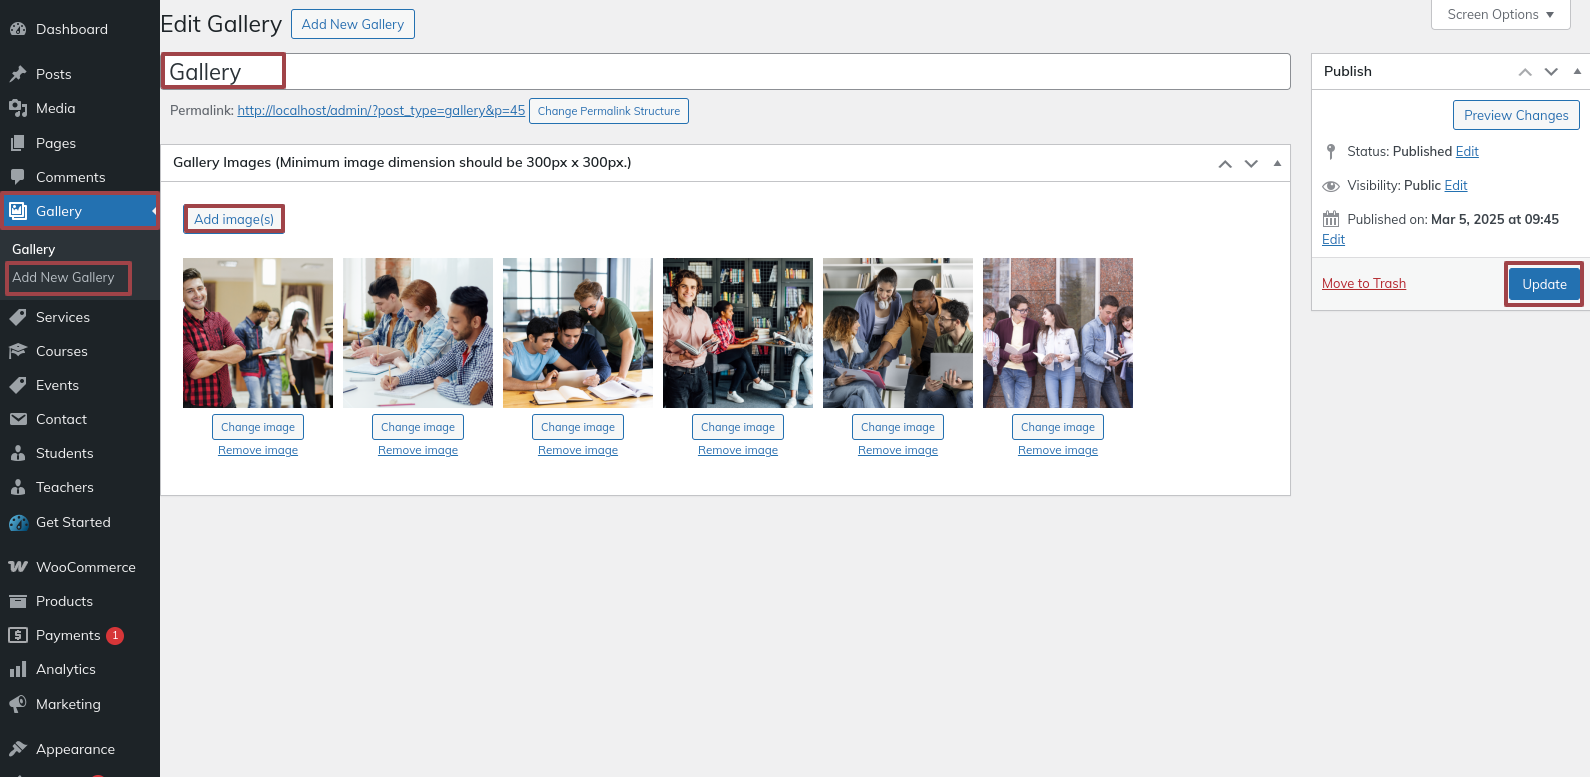This screenshot has height=777, width=1590.
Task: Edit the Visibility setting
Action: coord(1456,185)
